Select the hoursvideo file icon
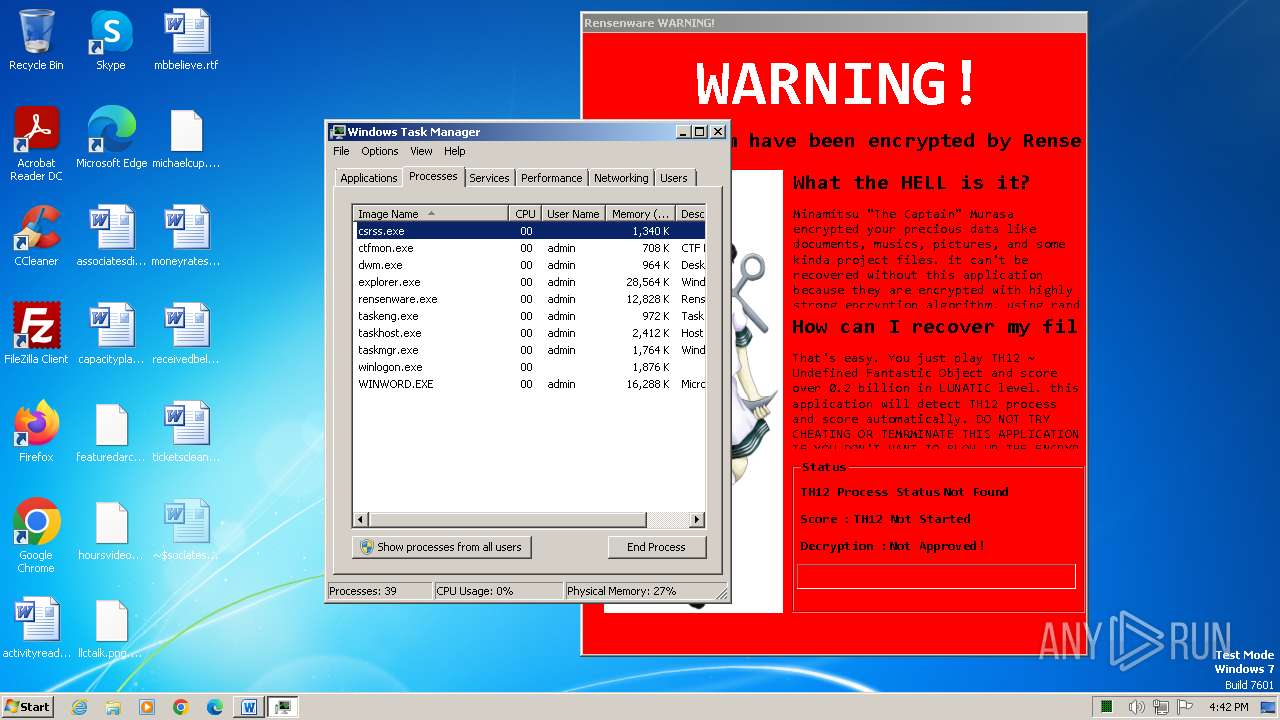The width and height of the screenshot is (1280, 720). (110, 530)
